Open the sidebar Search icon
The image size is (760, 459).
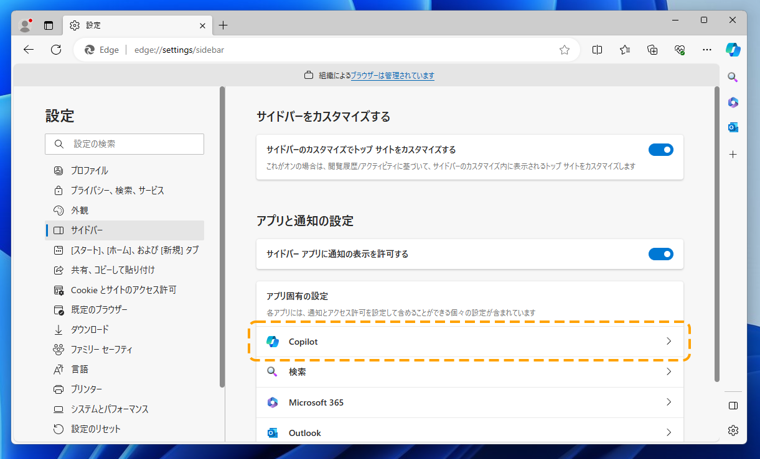pyautogui.click(x=733, y=77)
